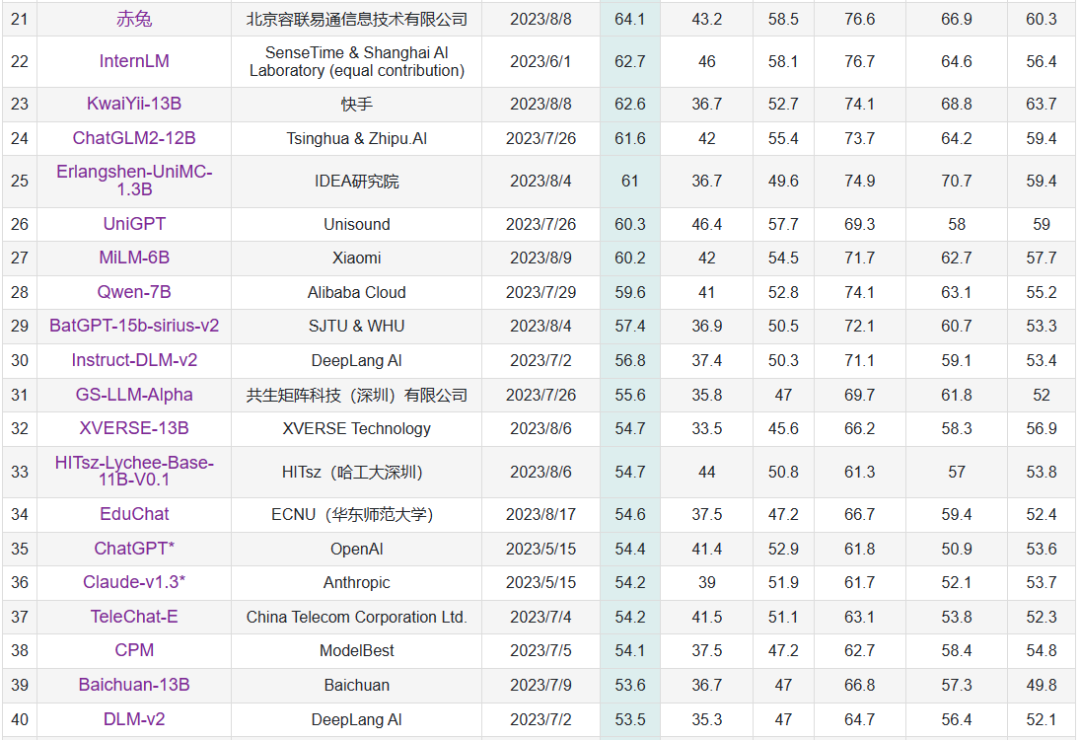
Task: Open the CPM model link
Action: click(x=134, y=650)
